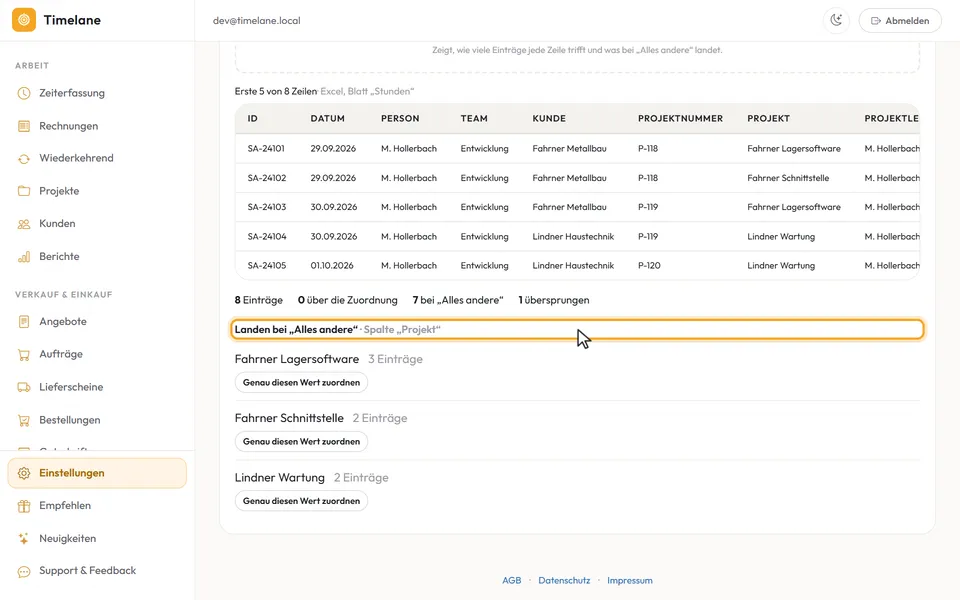Viewport: 960px width, 600px height.
Task: Click the Abmelden logout button
Action: pos(900,20)
